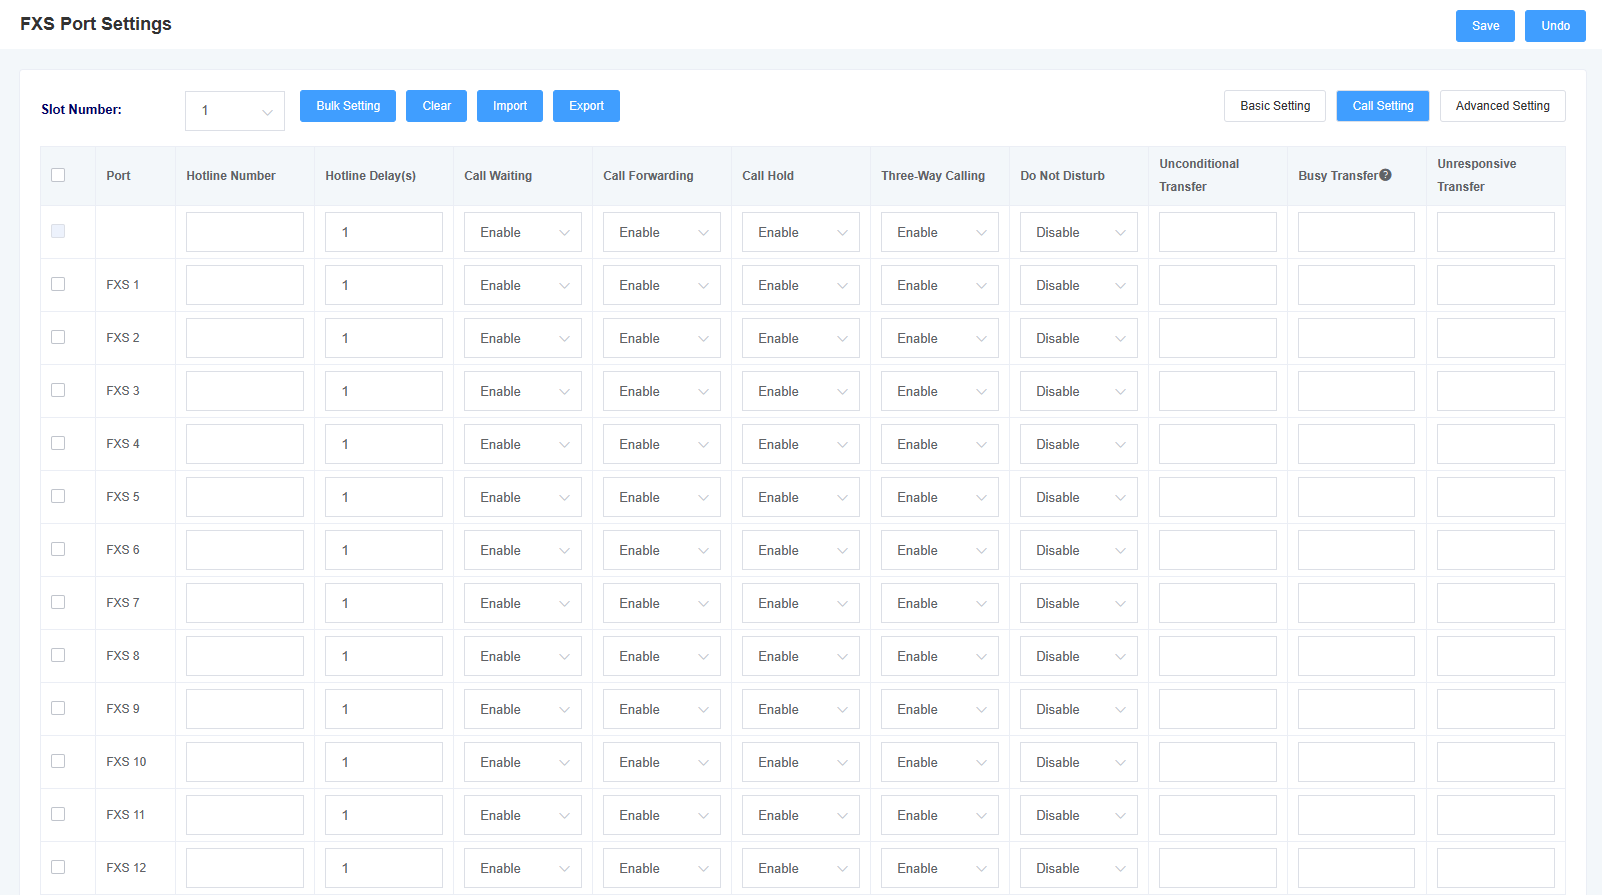Expand FXS 5 Do Not Disturb dropdown
1602x895 pixels.
click(x=1079, y=497)
